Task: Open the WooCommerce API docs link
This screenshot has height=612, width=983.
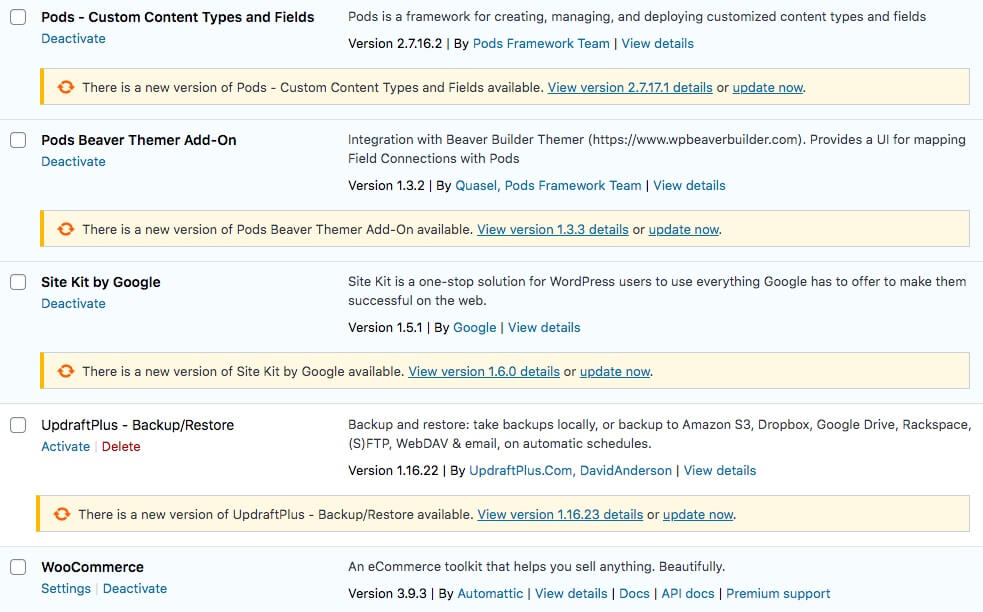Action: (688, 593)
